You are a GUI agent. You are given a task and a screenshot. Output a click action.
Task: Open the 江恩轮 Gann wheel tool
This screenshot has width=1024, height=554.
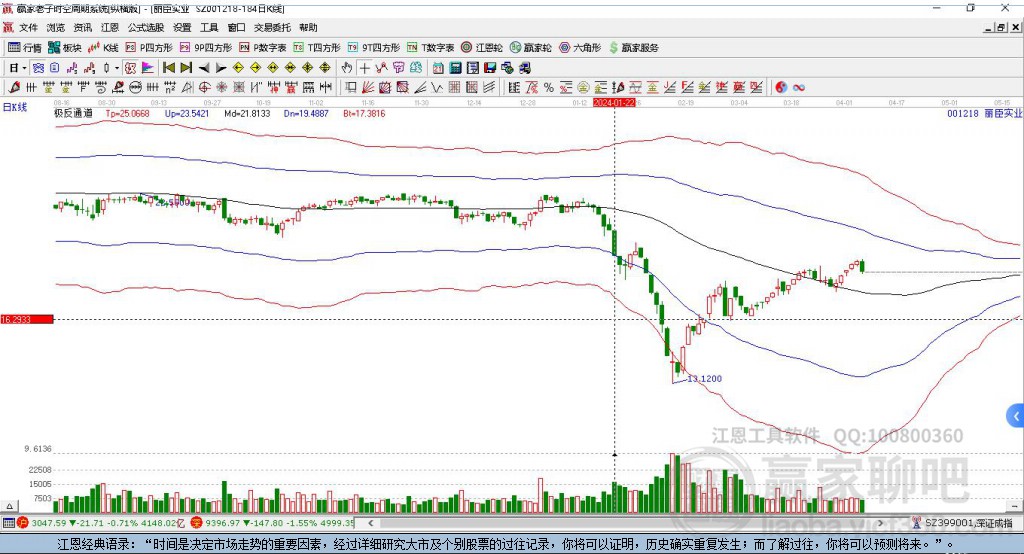tap(482, 48)
